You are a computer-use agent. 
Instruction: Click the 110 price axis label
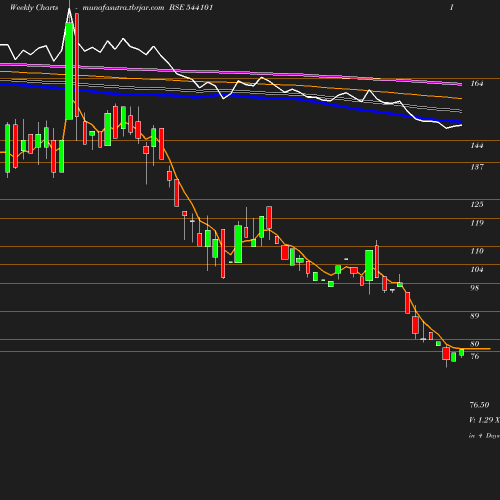[477, 251]
